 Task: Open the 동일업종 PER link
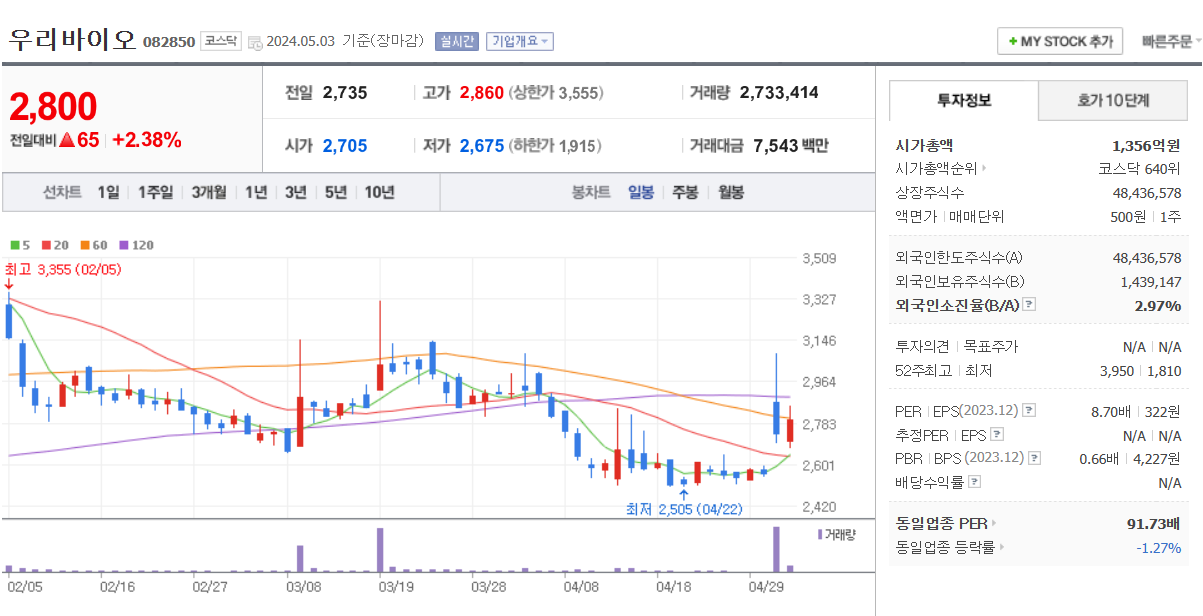point(946,523)
